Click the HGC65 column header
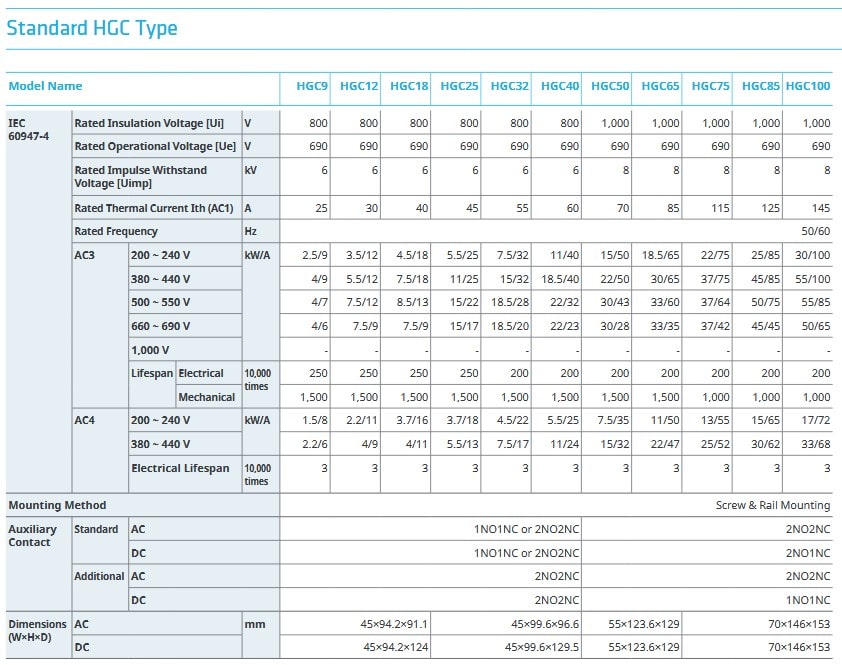842x665 pixels. pyautogui.click(x=660, y=86)
